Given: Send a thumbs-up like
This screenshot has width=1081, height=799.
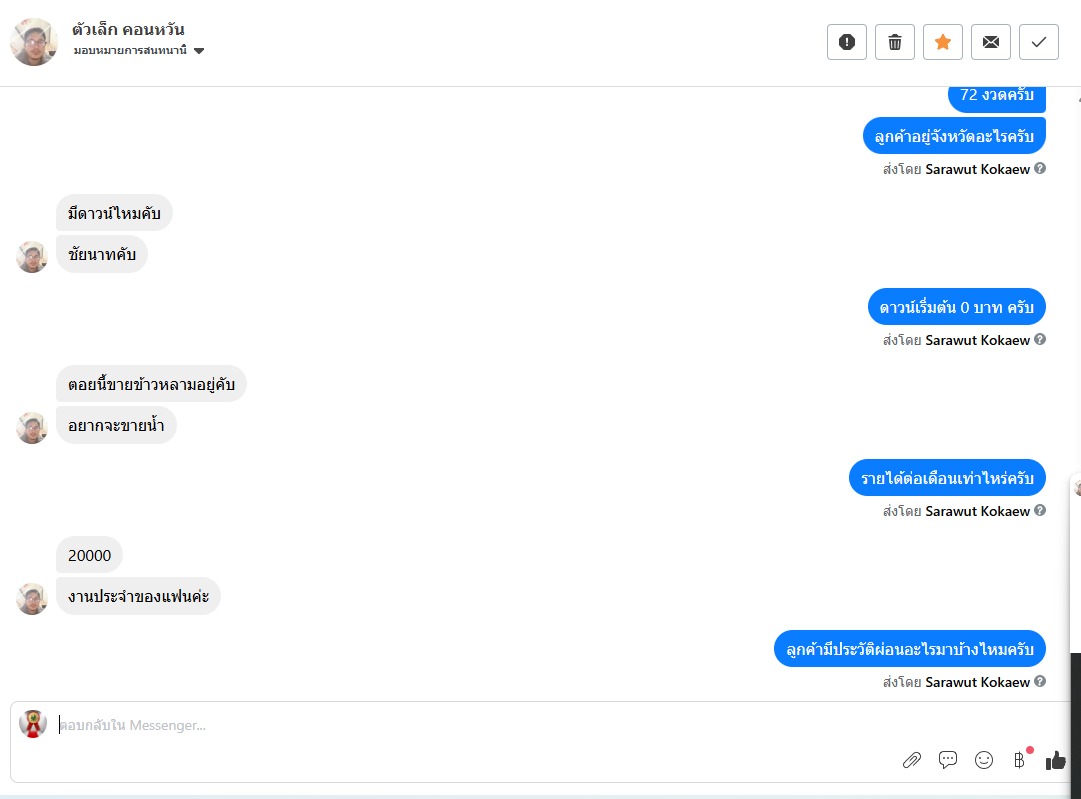Looking at the screenshot, I should pyautogui.click(x=1055, y=760).
